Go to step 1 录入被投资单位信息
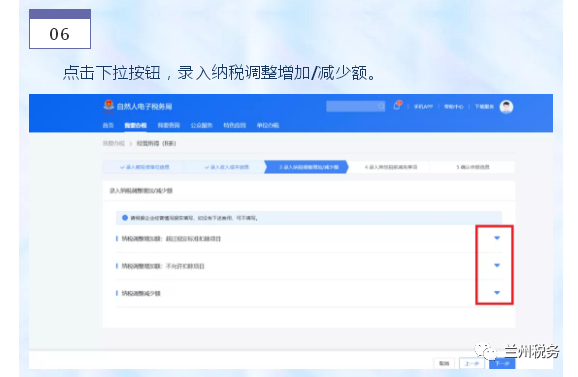The height and width of the screenshot is (377, 578). [144, 167]
